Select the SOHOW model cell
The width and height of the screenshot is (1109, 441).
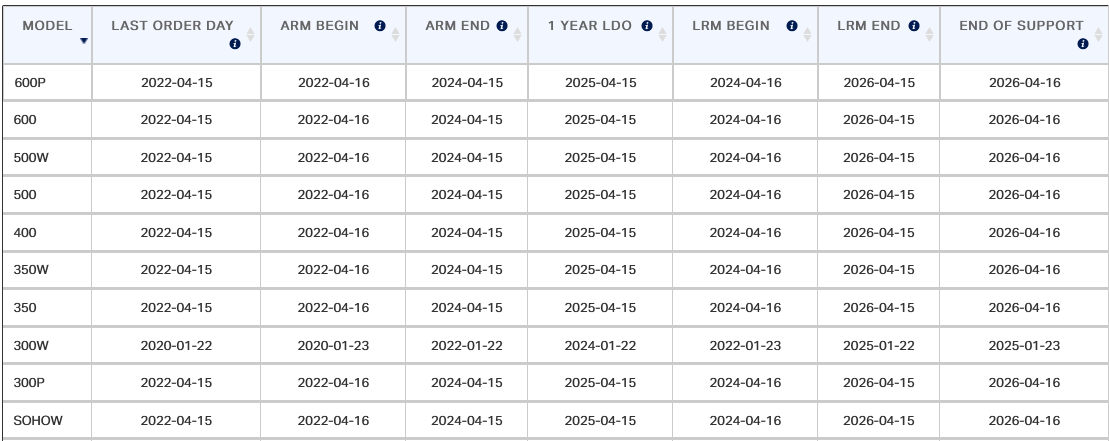point(47,421)
